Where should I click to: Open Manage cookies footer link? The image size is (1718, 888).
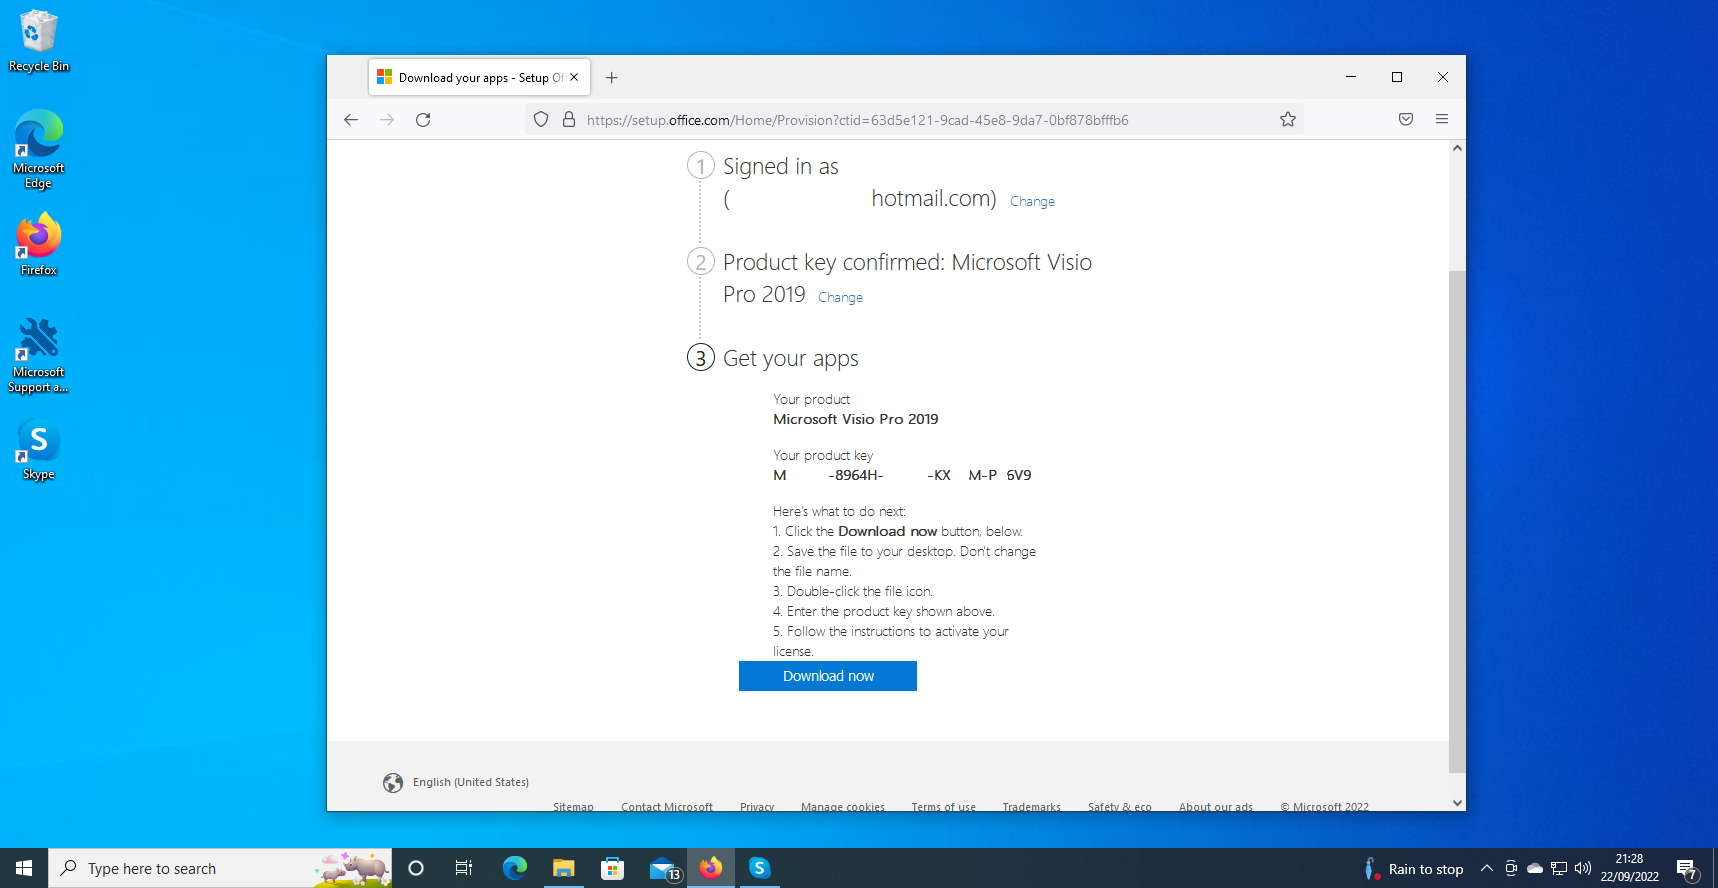(x=843, y=806)
